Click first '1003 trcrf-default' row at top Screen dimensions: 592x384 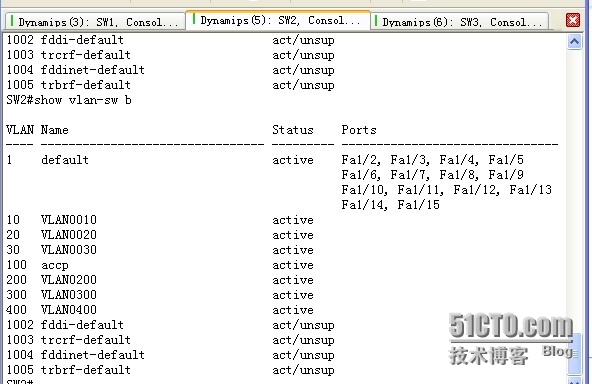pos(170,55)
